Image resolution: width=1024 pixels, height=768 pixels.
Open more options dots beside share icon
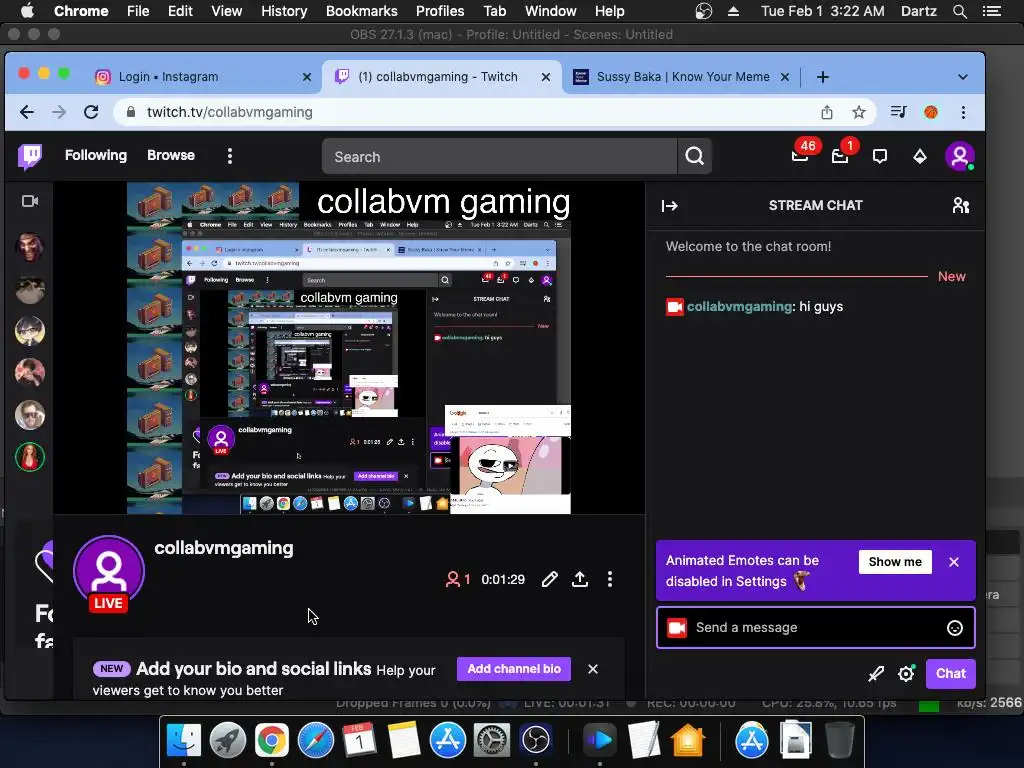click(x=609, y=579)
